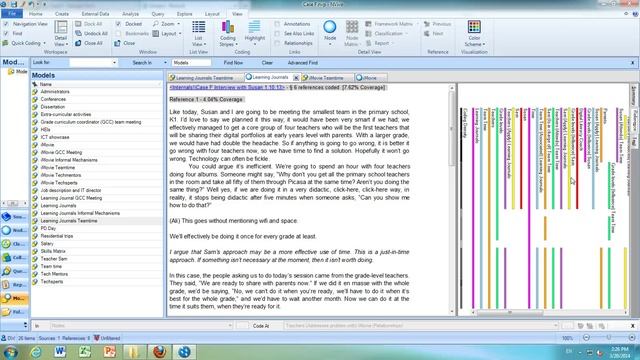The height and width of the screenshot is (360, 640).
Task: Click the detail view vertical scrollbar
Action: tap(451, 129)
